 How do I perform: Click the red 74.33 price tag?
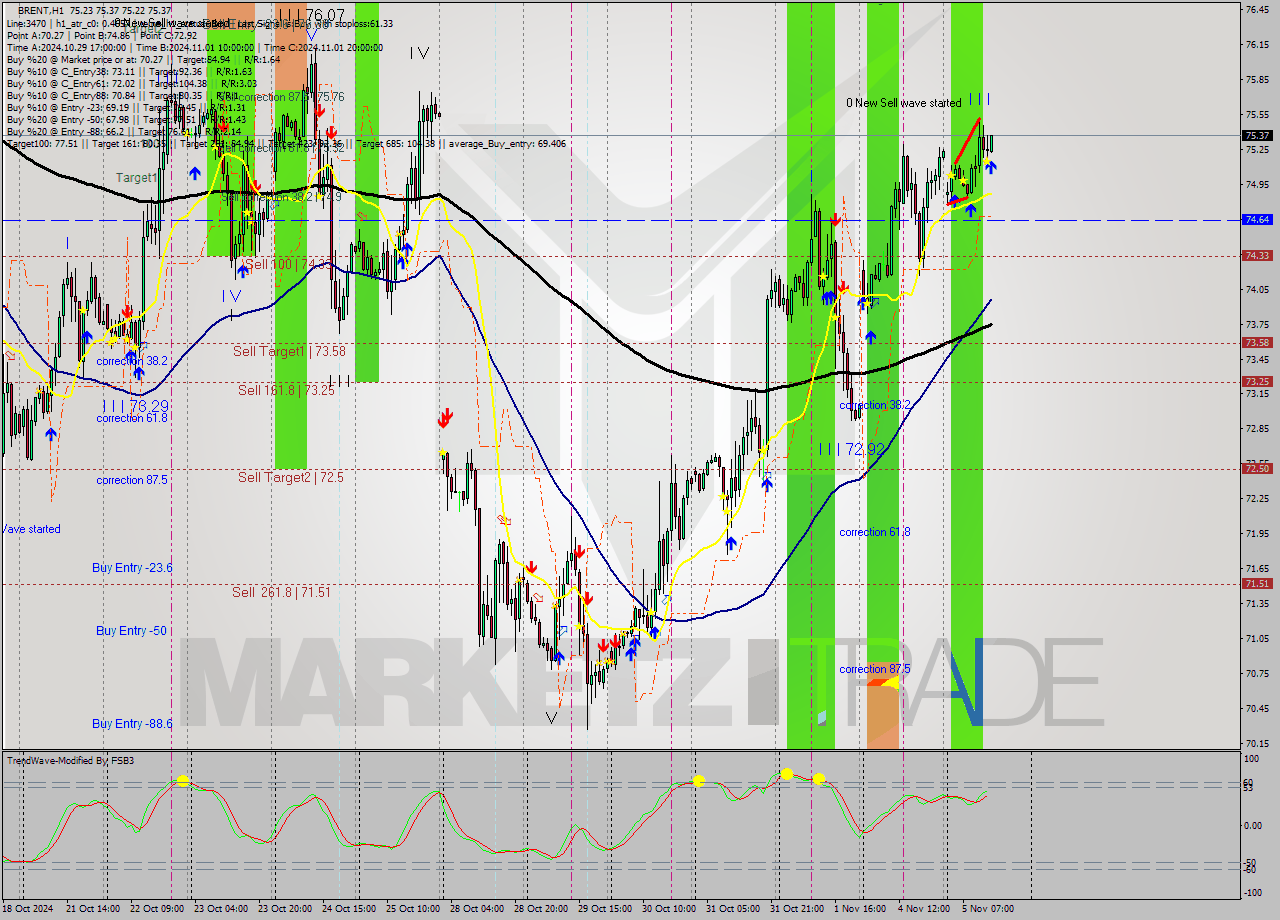click(1256, 255)
